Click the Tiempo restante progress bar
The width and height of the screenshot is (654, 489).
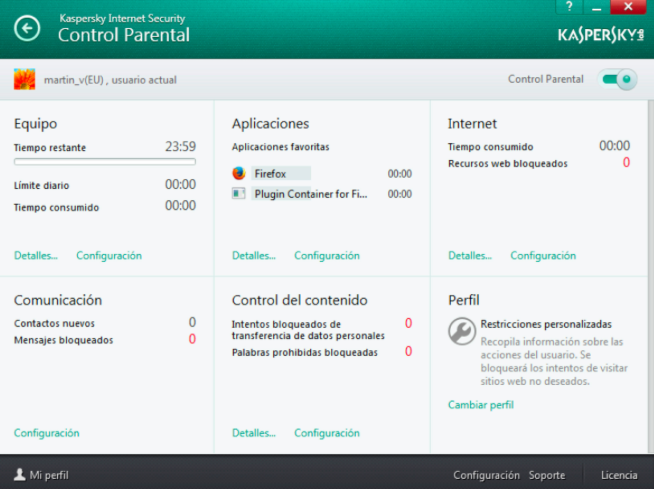click(x=105, y=162)
